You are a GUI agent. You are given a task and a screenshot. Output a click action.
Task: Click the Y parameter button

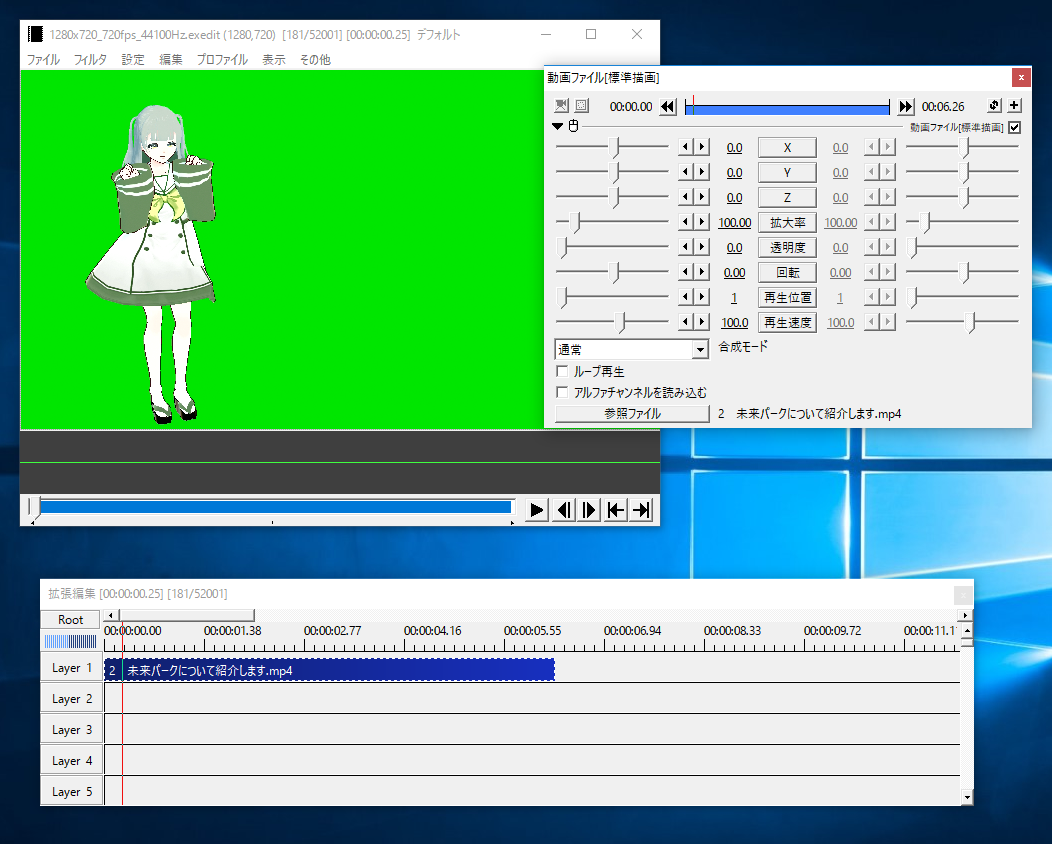pyautogui.click(x=787, y=172)
